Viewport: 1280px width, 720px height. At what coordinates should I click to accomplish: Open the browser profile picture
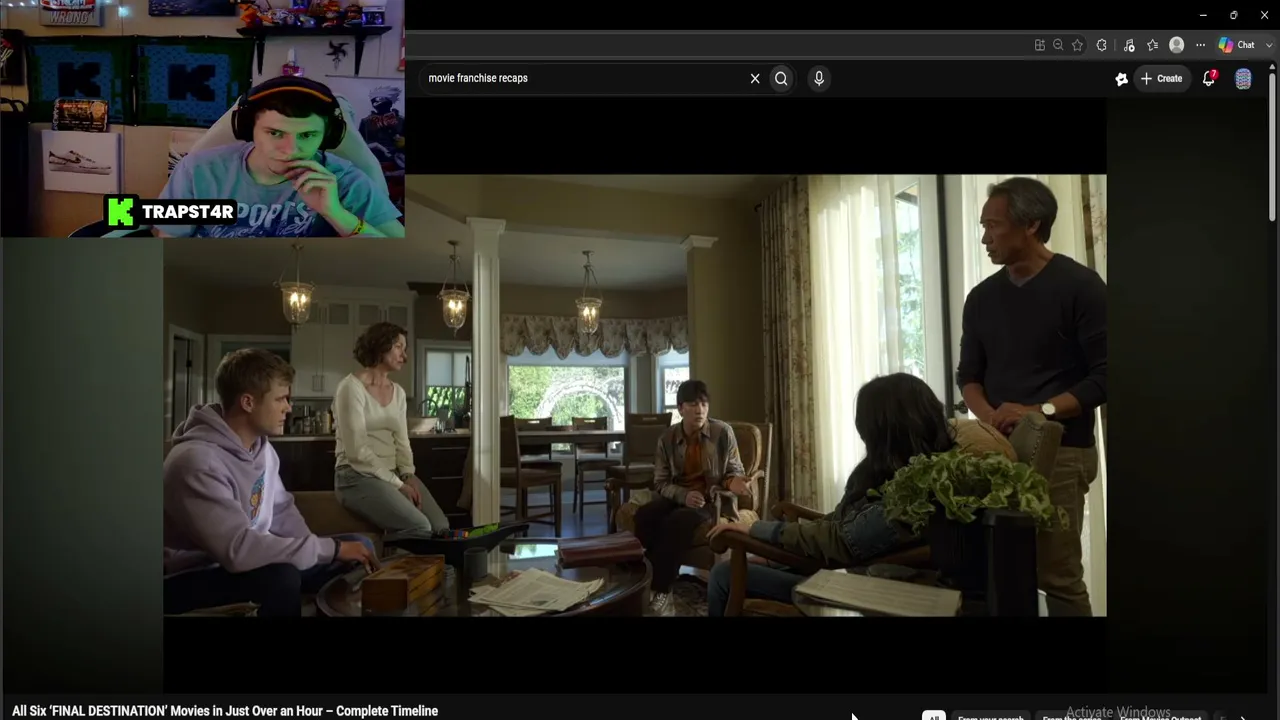1177,45
